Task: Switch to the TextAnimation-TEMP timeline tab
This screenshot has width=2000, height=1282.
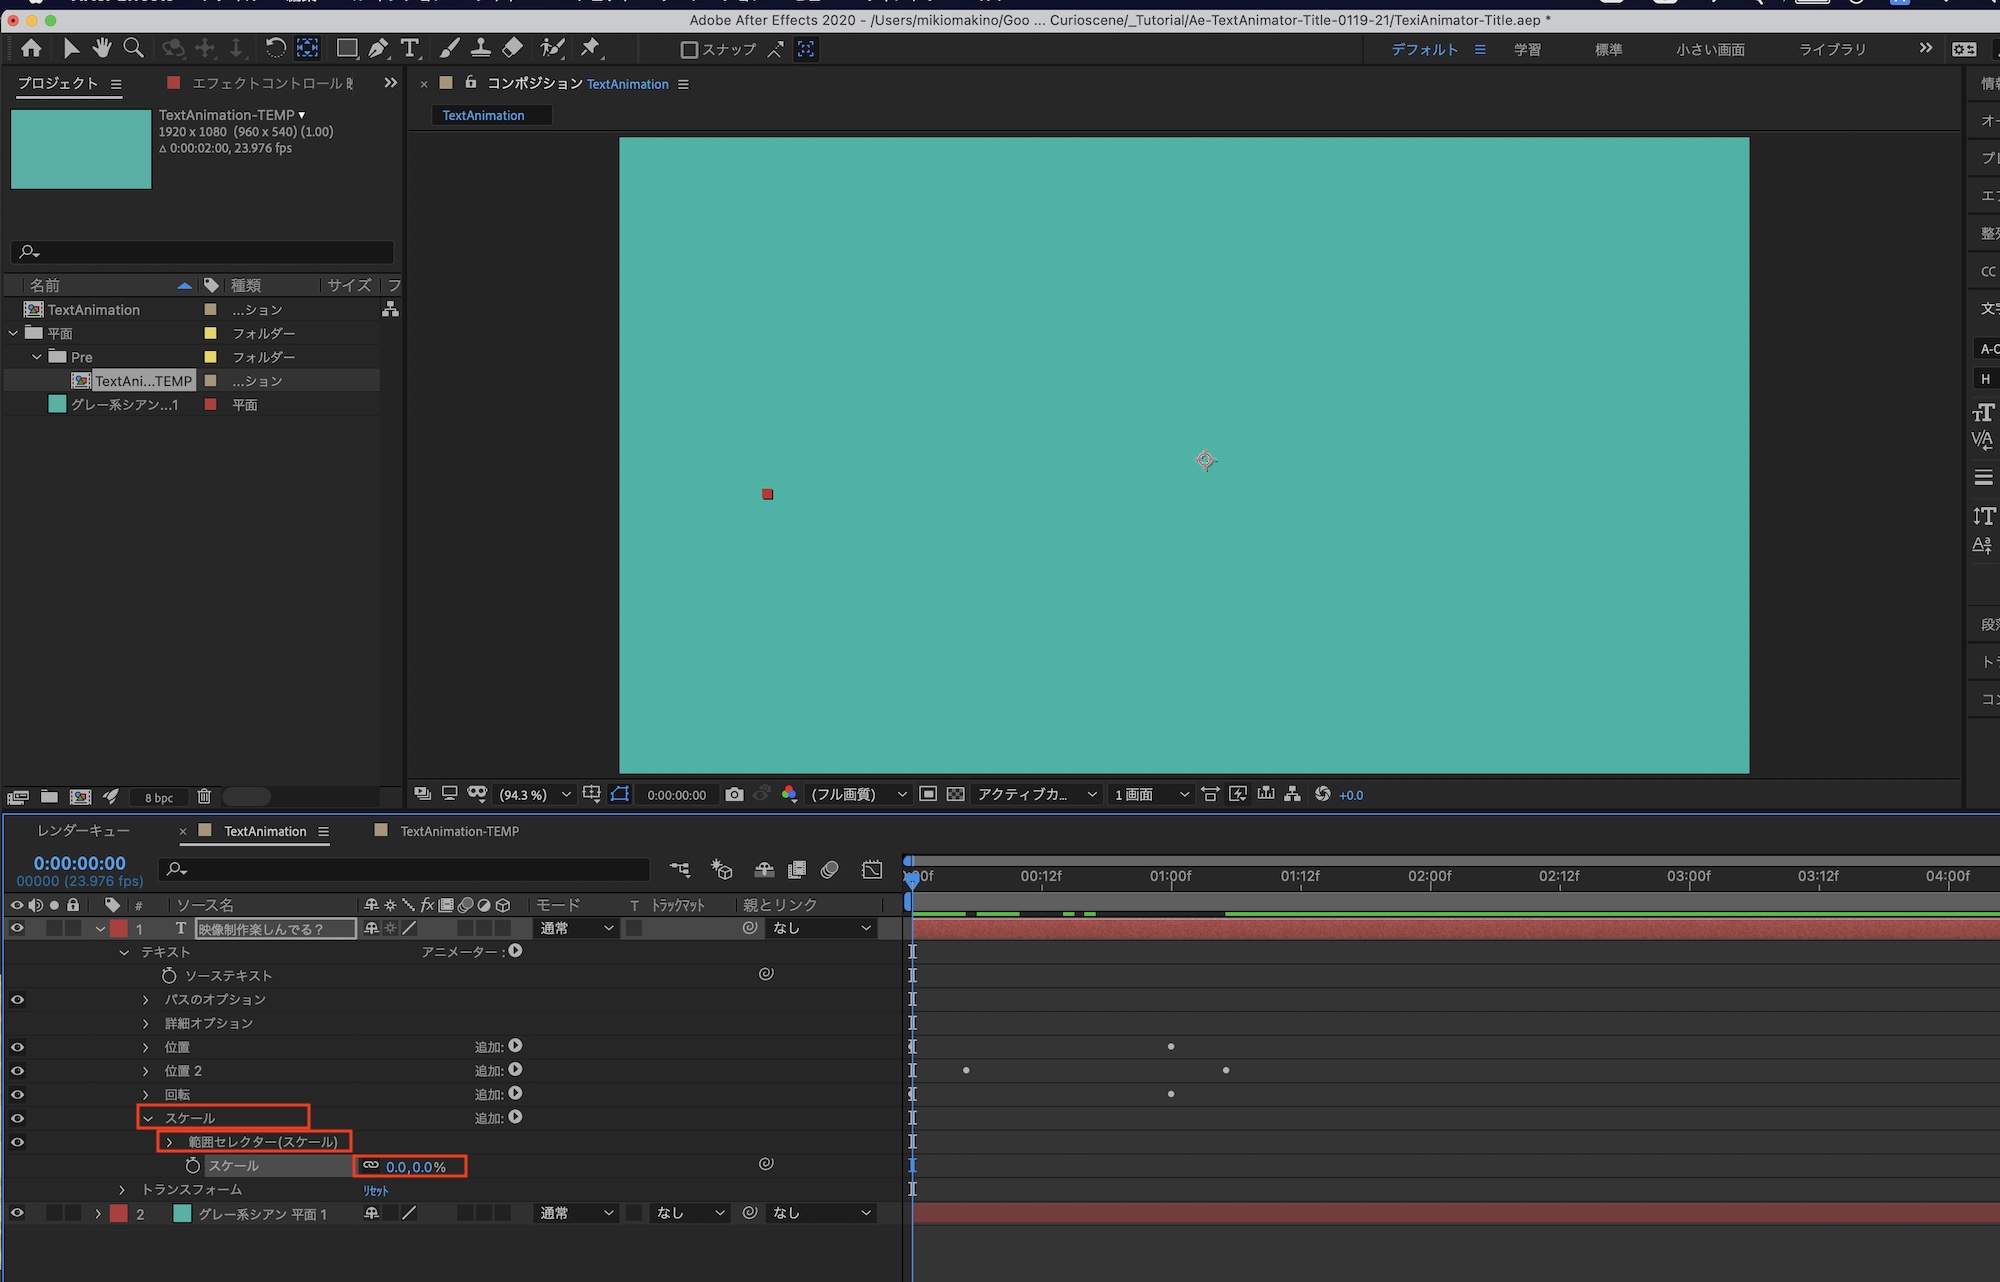Action: [459, 831]
